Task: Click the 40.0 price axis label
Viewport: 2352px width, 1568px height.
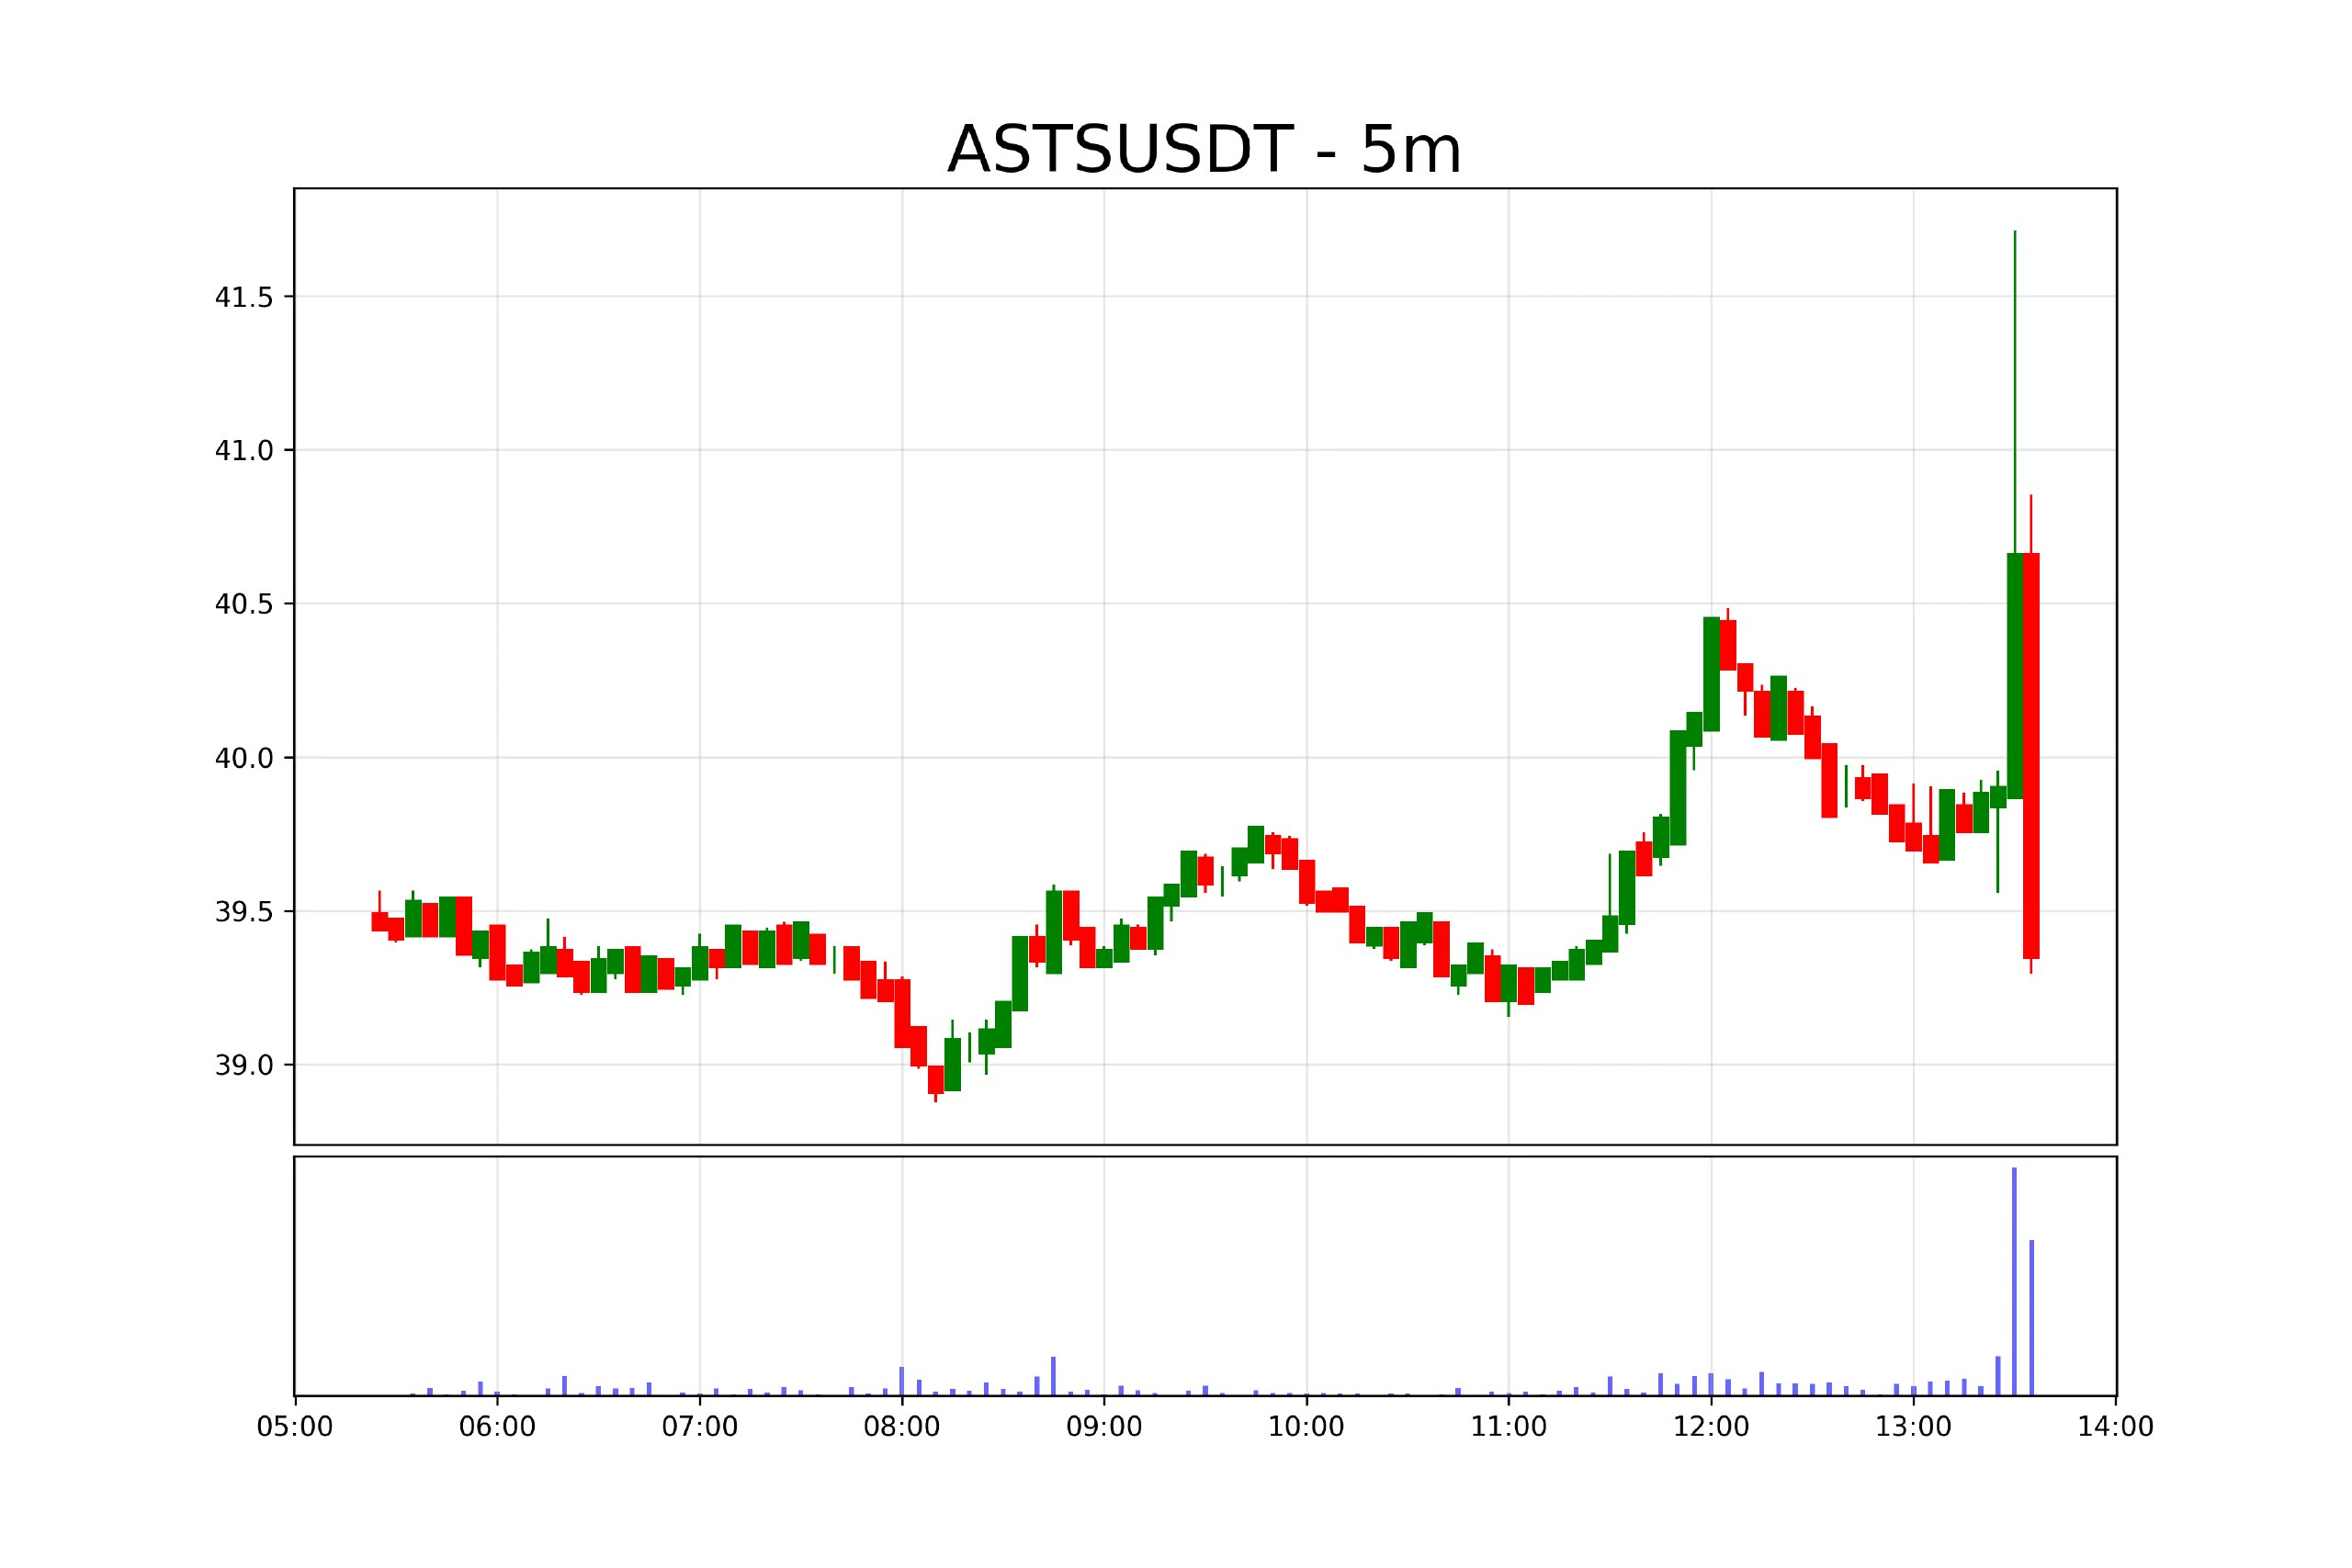Action: click(244, 758)
